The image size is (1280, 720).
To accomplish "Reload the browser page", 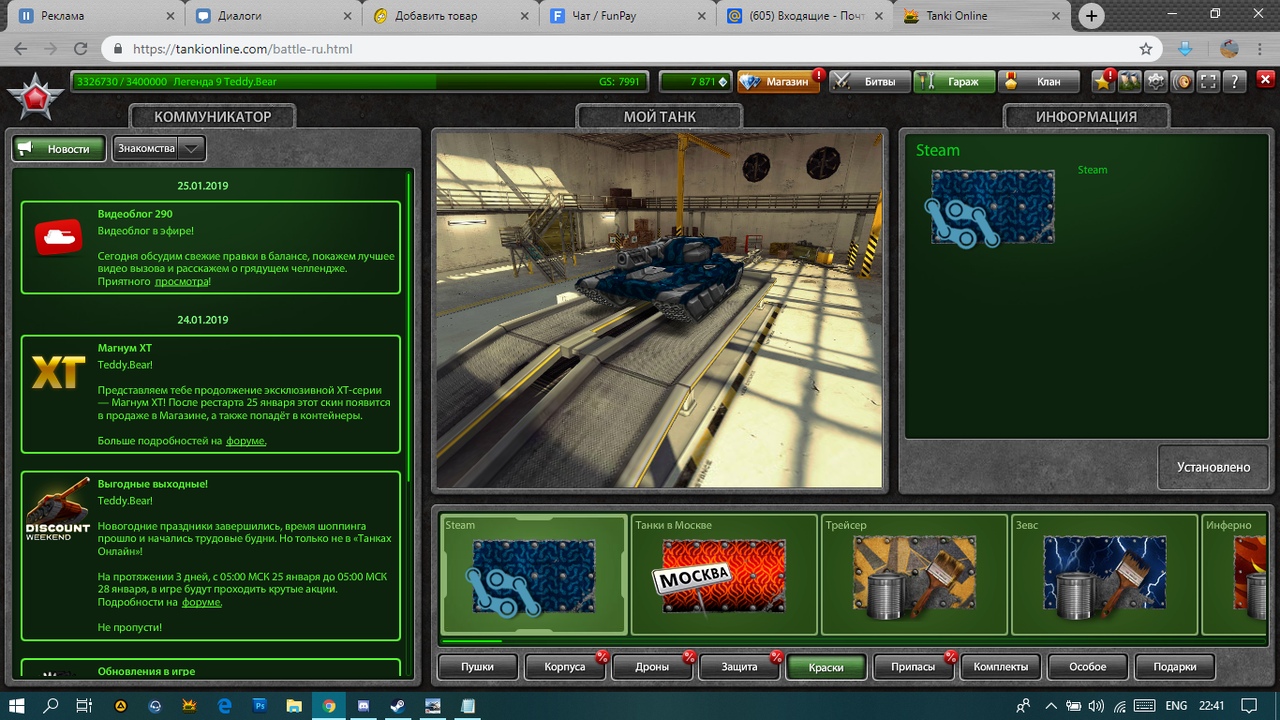I will point(81,49).
